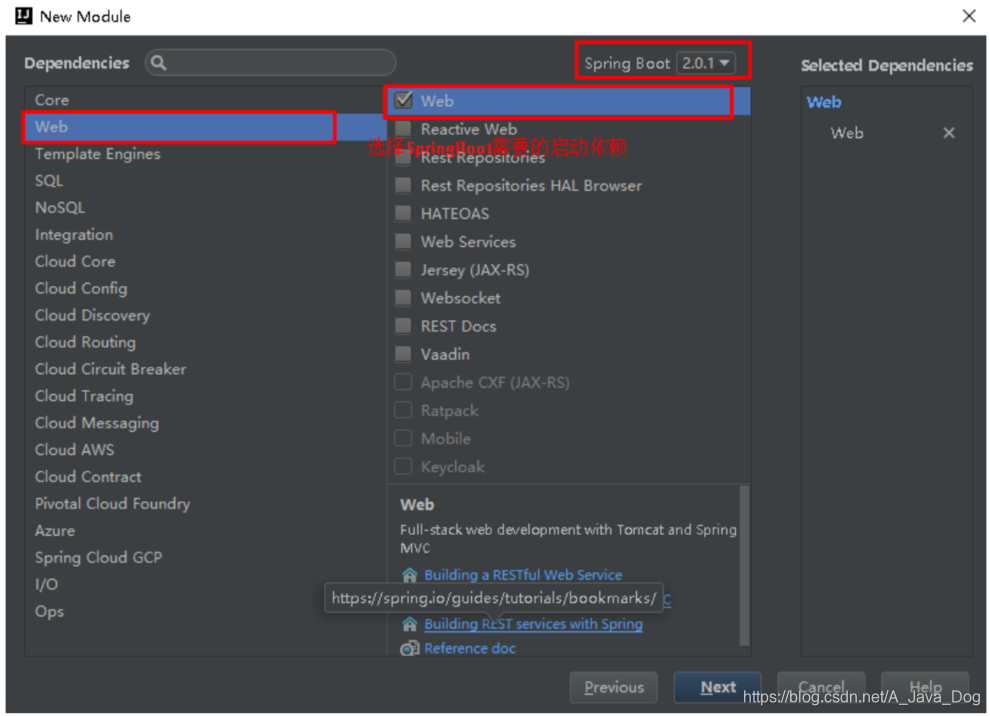This screenshot has width=990, height=716.
Task: Open the Reference doc link
Action: [470, 648]
